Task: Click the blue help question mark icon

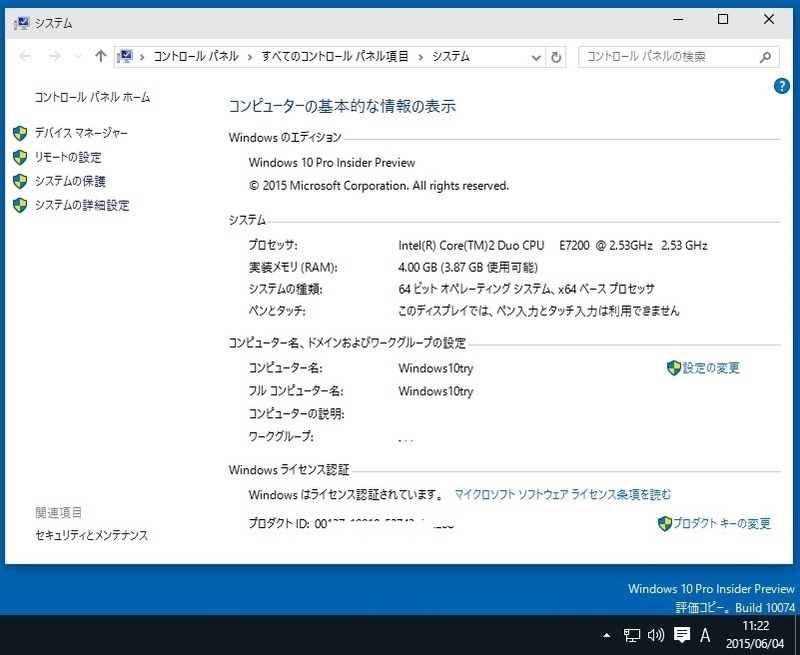Action: [782, 86]
